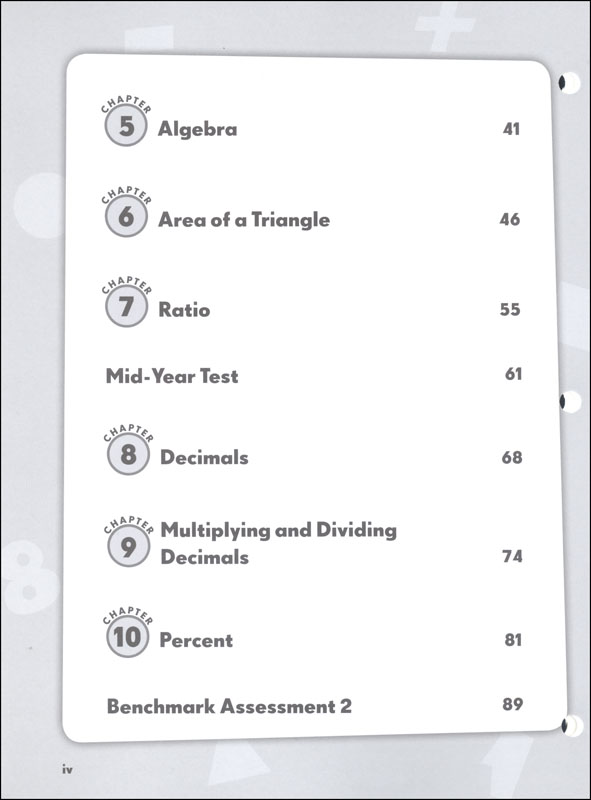Viewport: 591px width, 800px height.
Task: Open Multiplying and Dividing Decimals entry
Action: click(x=279, y=543)
